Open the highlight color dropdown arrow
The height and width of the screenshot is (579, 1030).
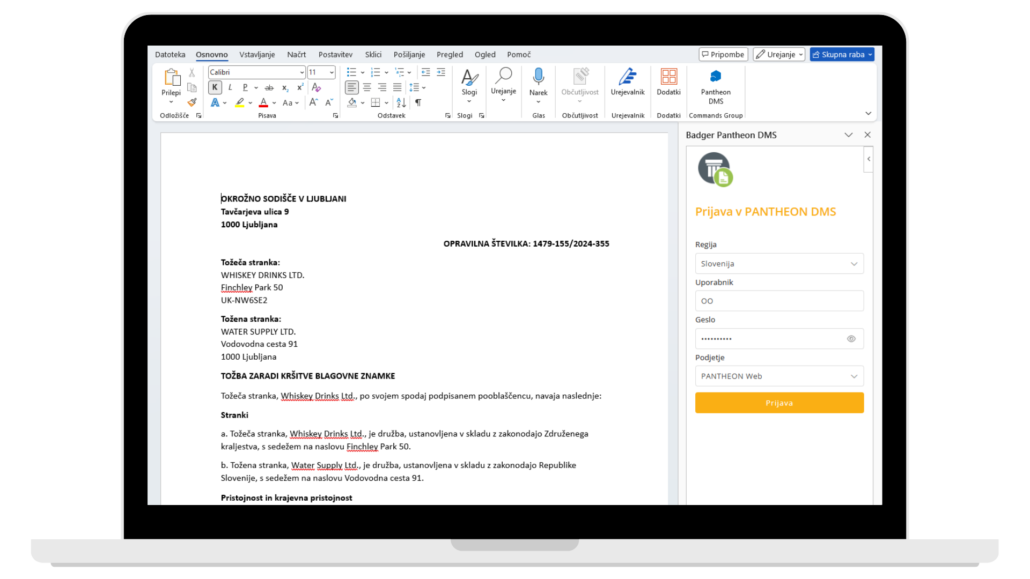[x=250, y=103]
